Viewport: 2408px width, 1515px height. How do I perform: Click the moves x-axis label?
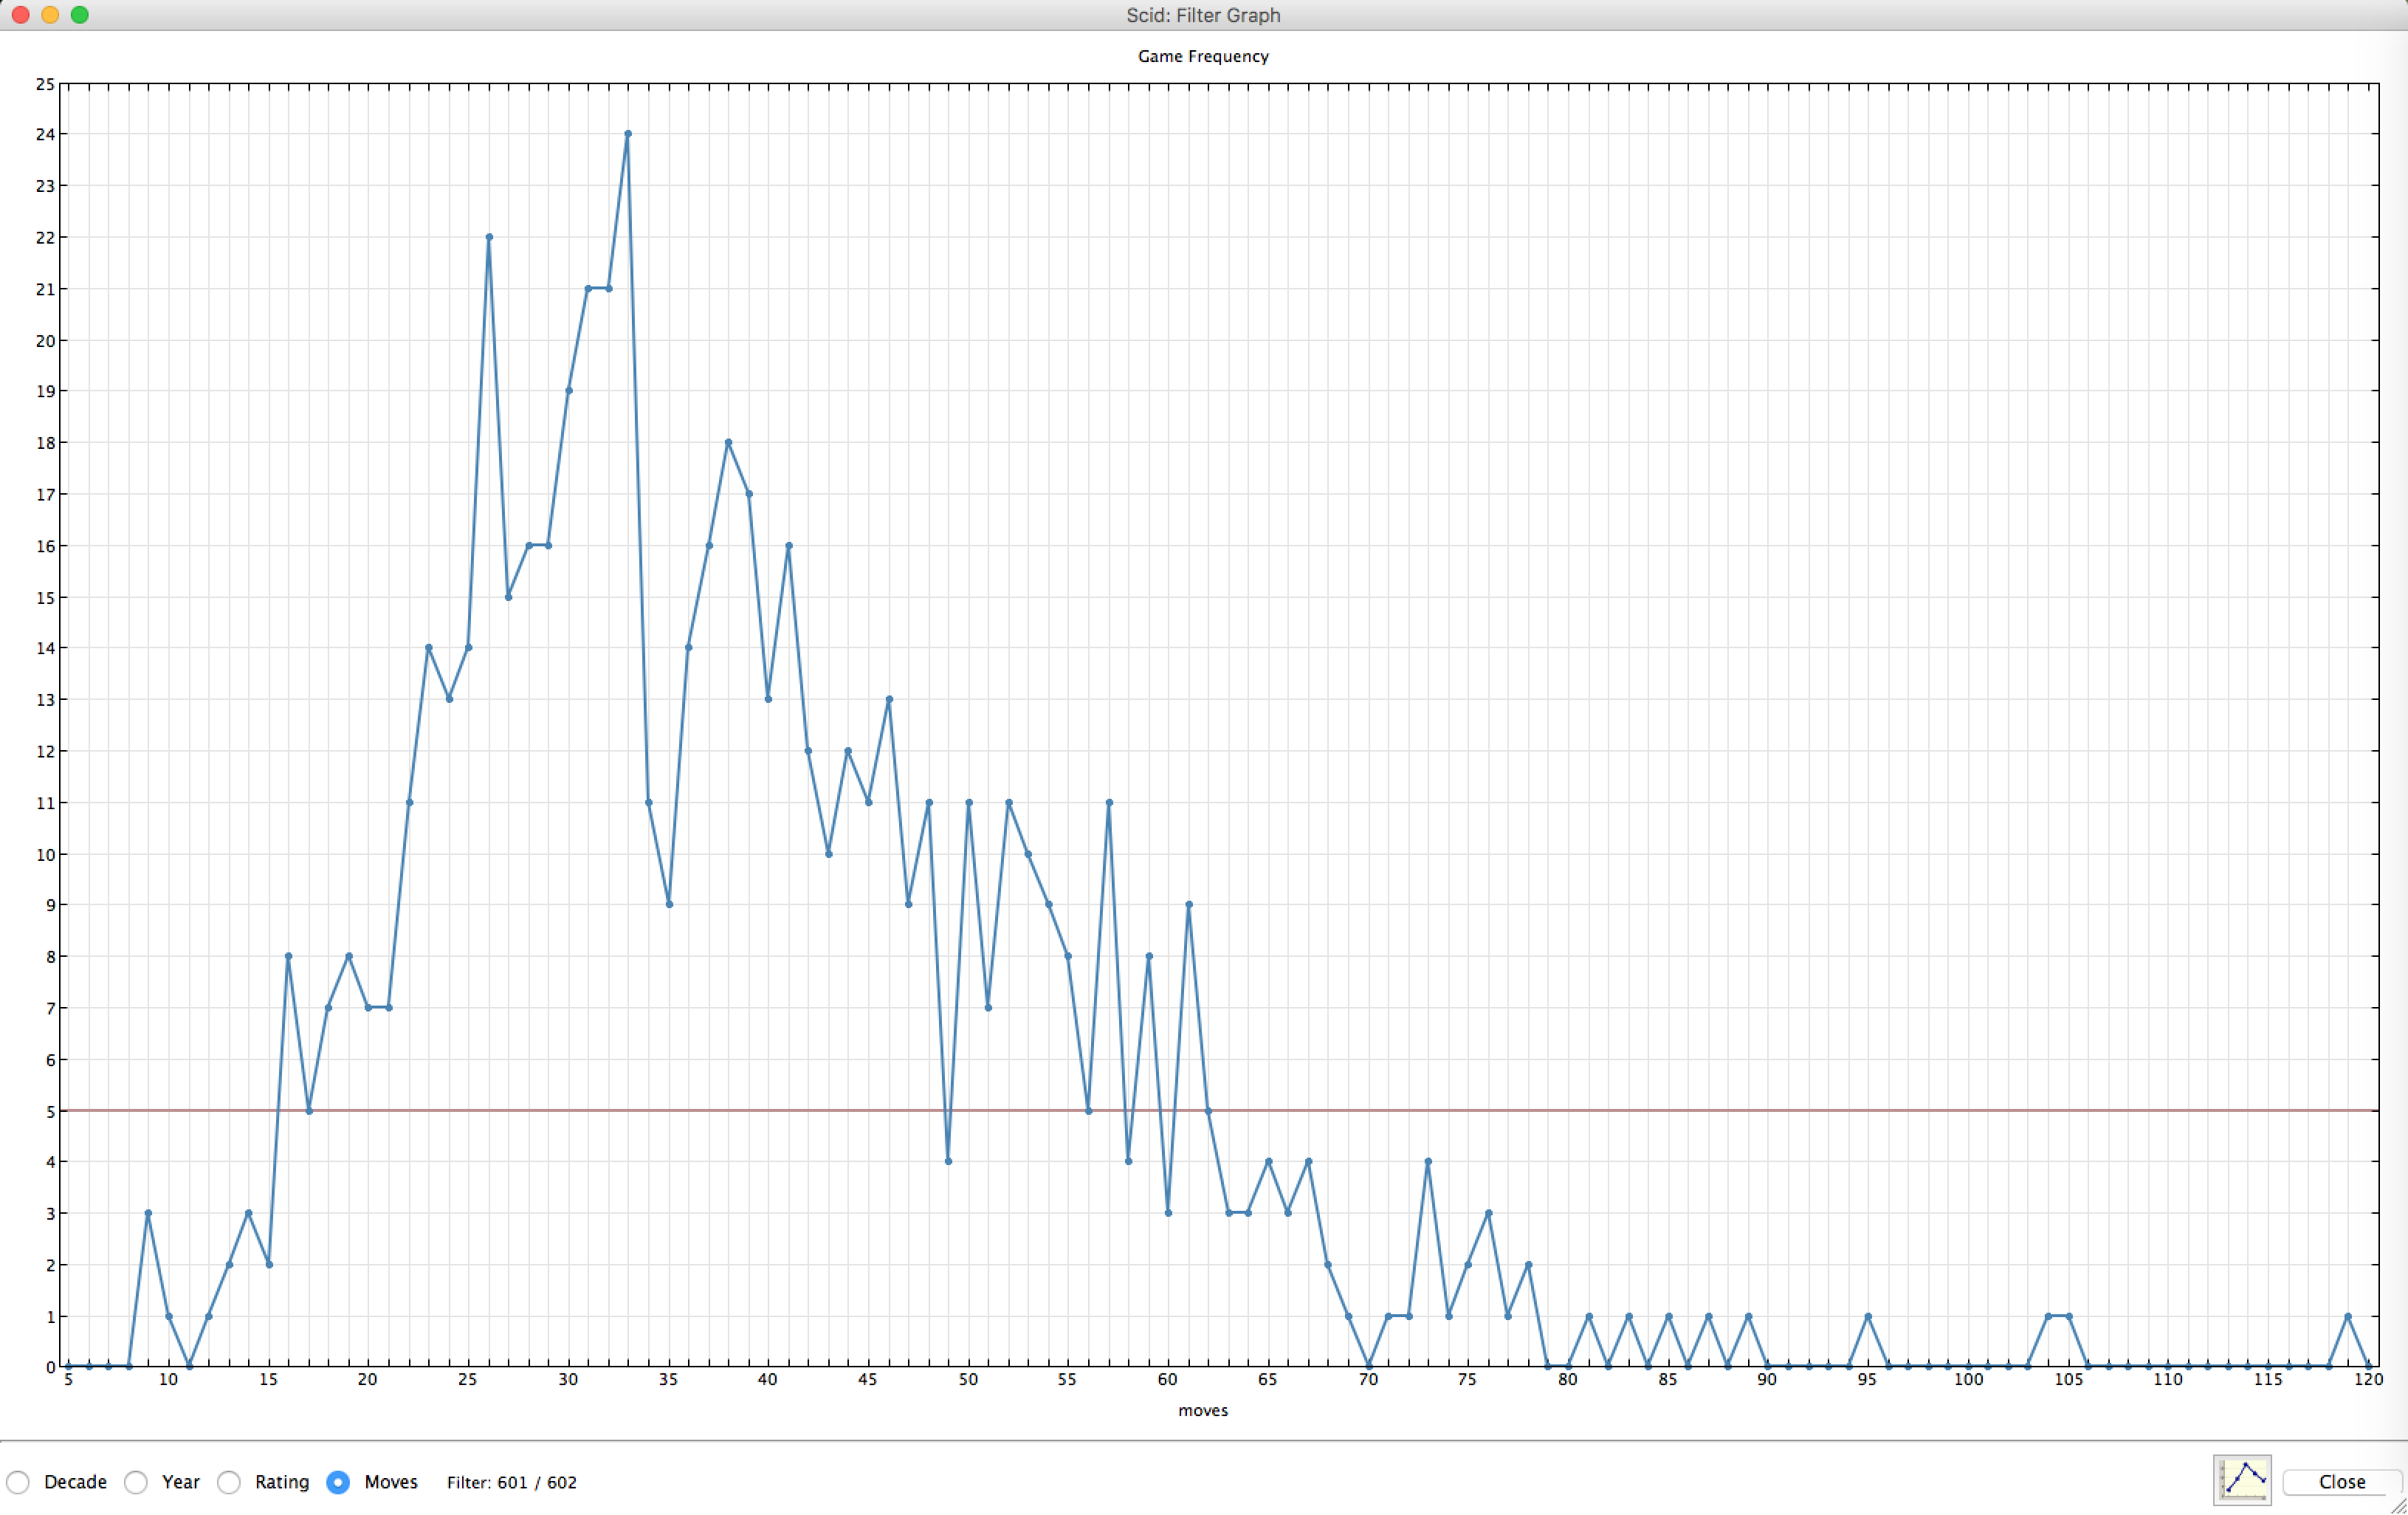(1203, 1410)
